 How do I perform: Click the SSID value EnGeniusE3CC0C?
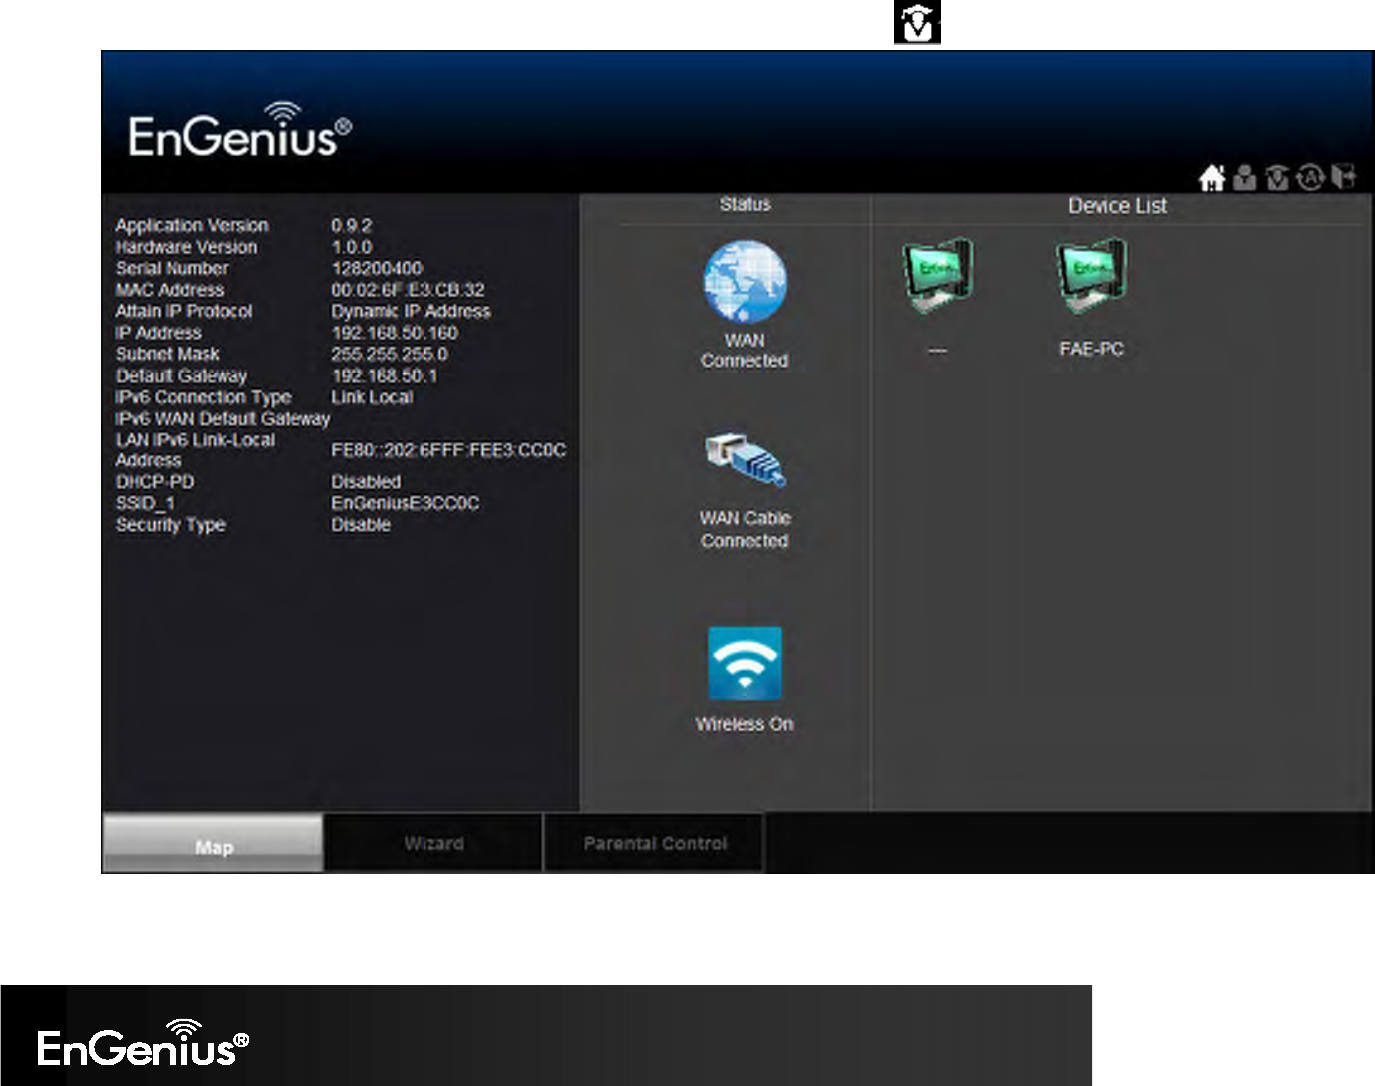click(x=405, y=503)
